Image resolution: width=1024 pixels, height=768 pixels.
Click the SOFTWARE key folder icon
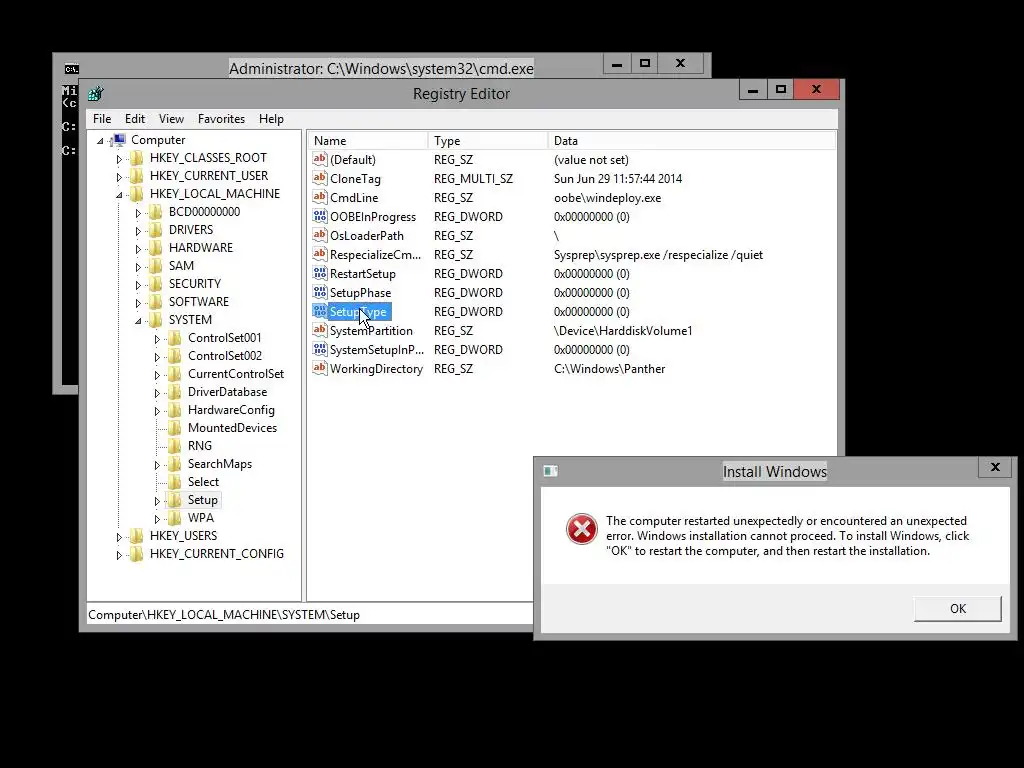click(x=156, y=302)
